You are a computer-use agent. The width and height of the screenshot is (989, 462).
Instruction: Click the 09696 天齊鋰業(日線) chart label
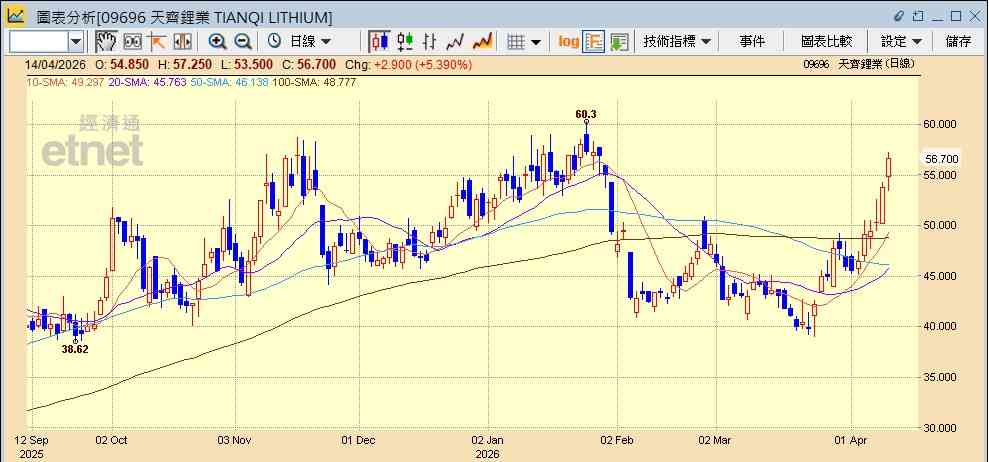tap(858, 64)
